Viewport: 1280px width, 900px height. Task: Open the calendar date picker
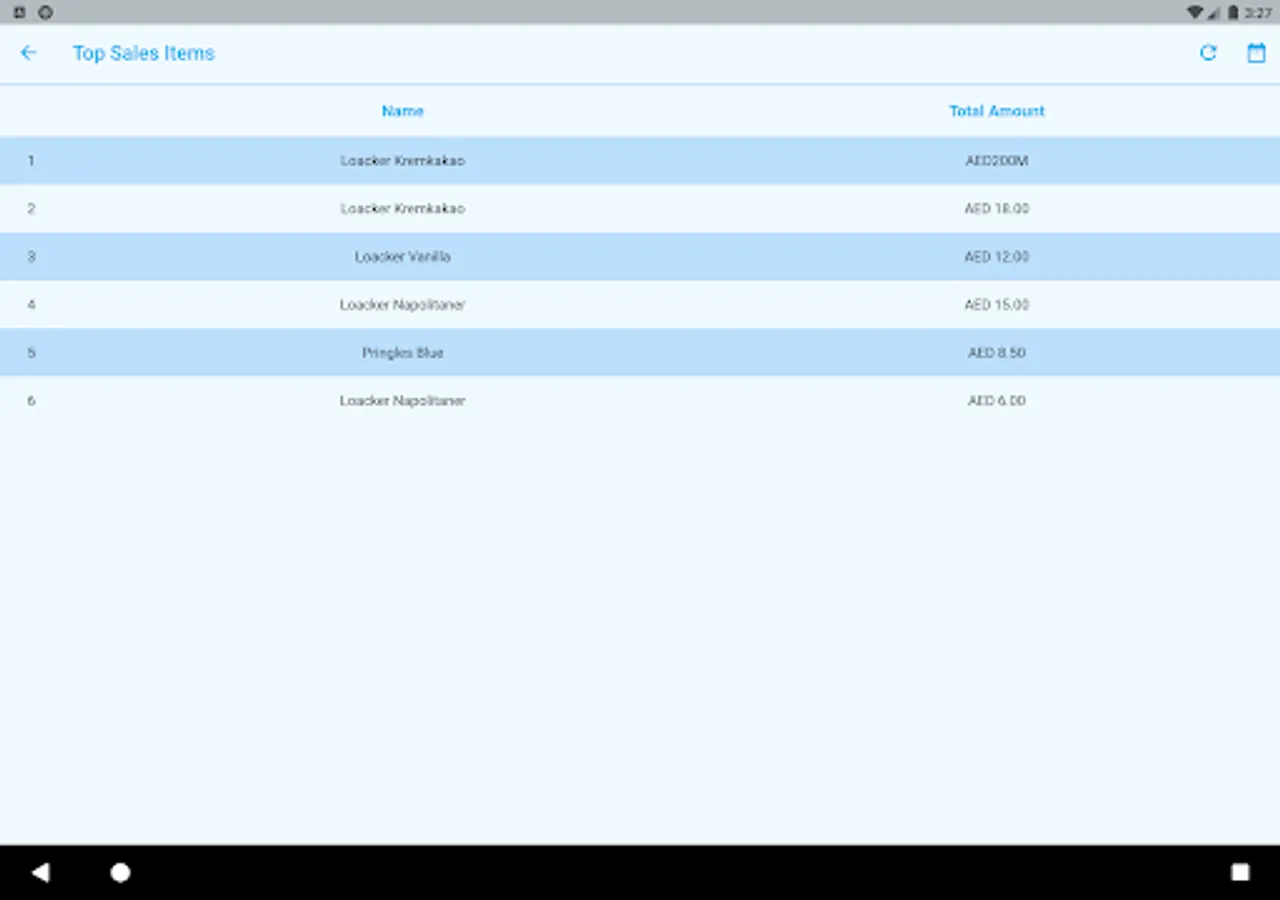[x=1256, y=53]
